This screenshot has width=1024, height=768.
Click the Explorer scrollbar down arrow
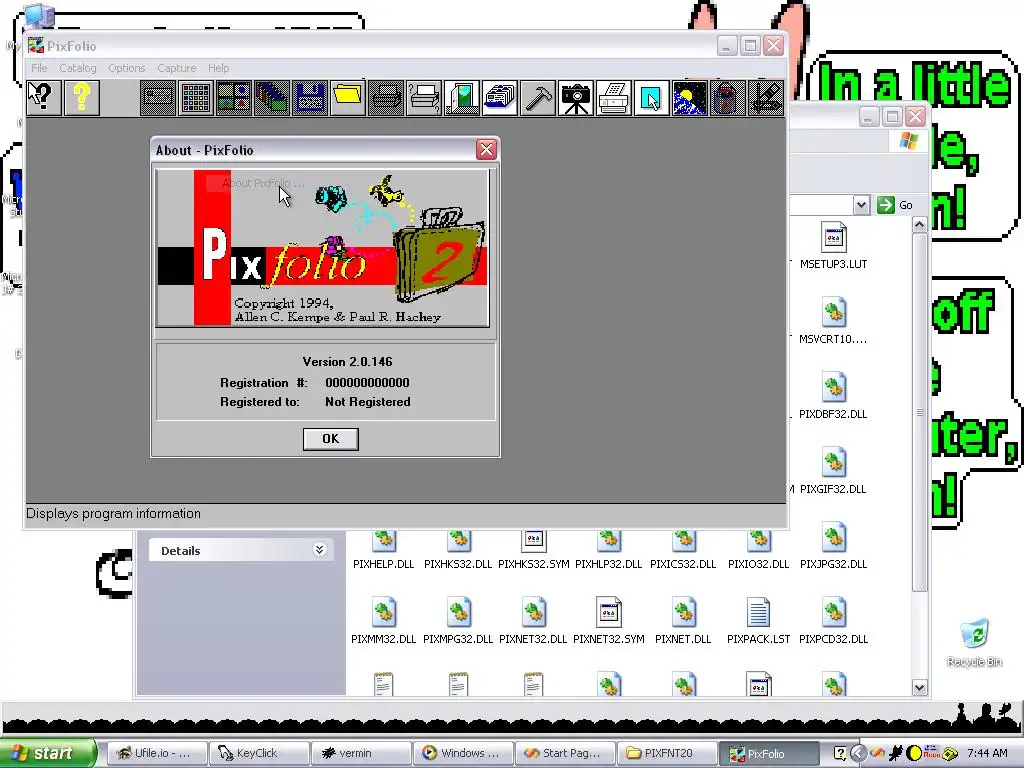[x=920, y=688]
